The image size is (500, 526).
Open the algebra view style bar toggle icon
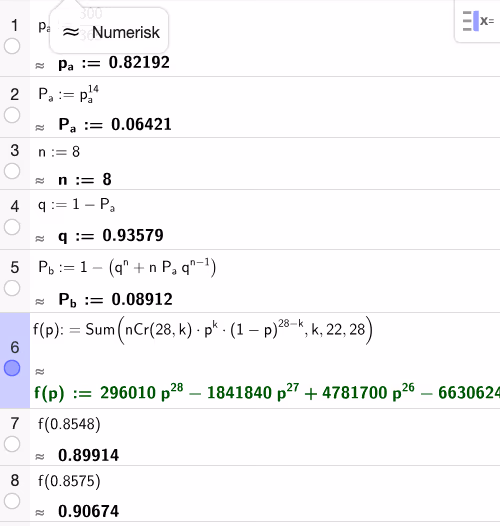coord(478,21)
